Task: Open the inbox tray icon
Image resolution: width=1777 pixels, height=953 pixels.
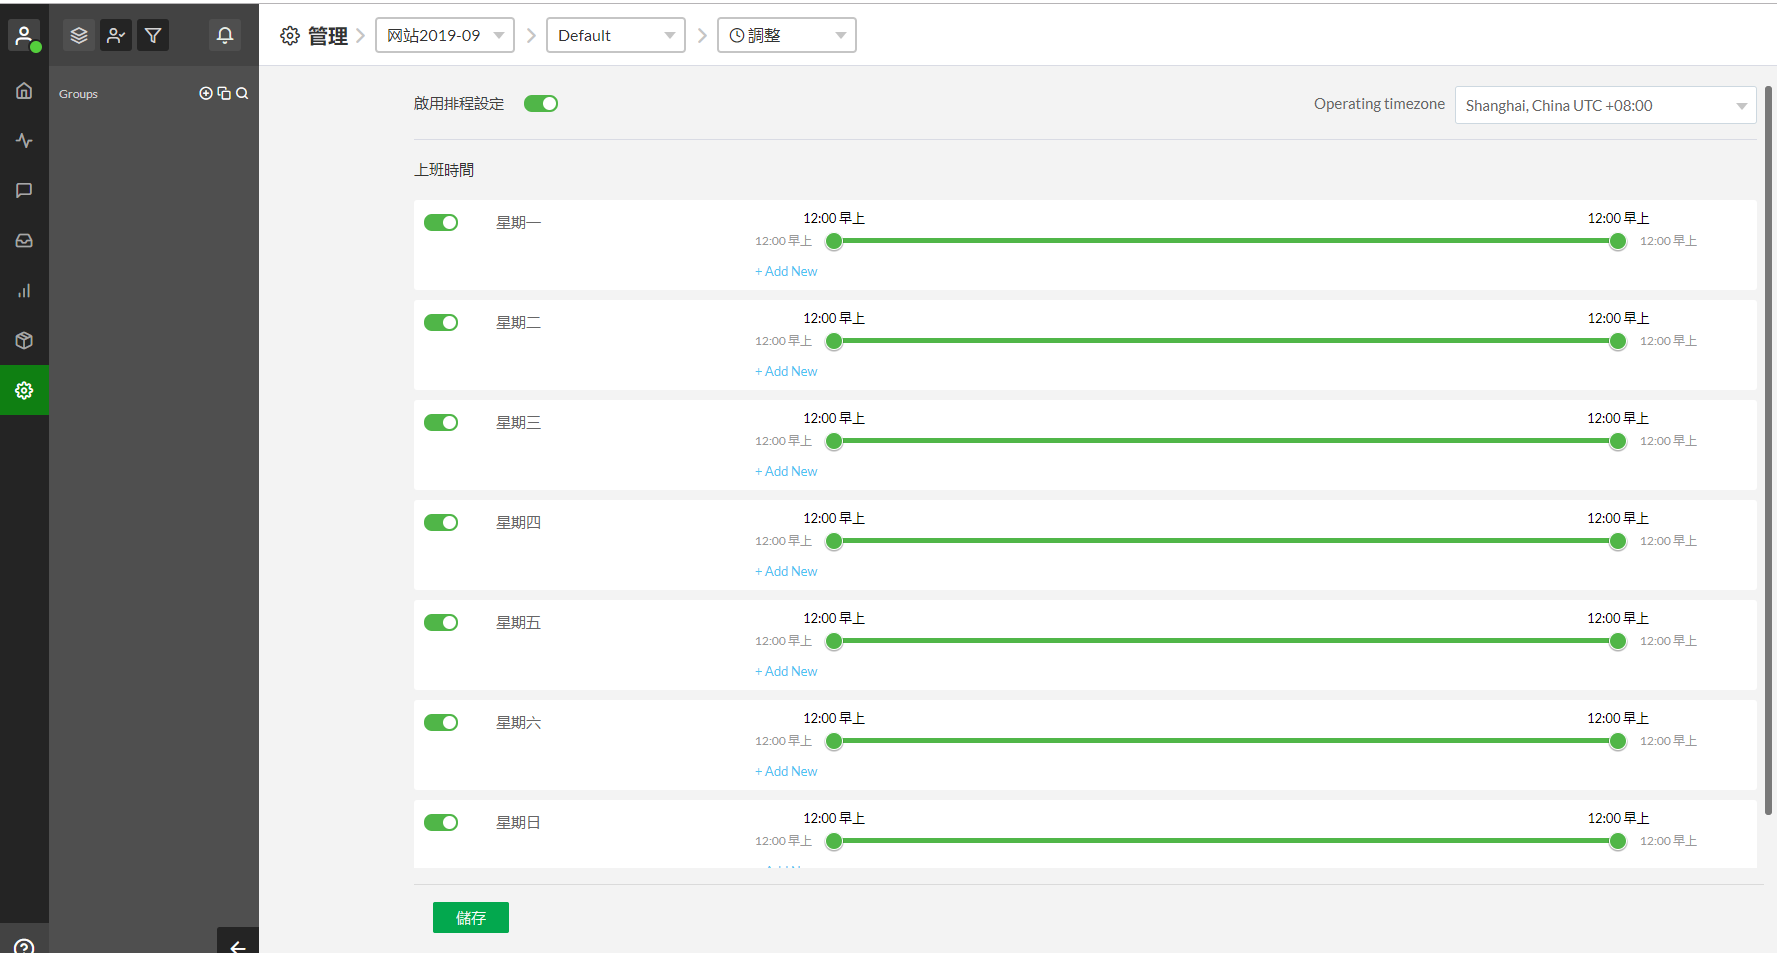Action: tap(24, 241)
